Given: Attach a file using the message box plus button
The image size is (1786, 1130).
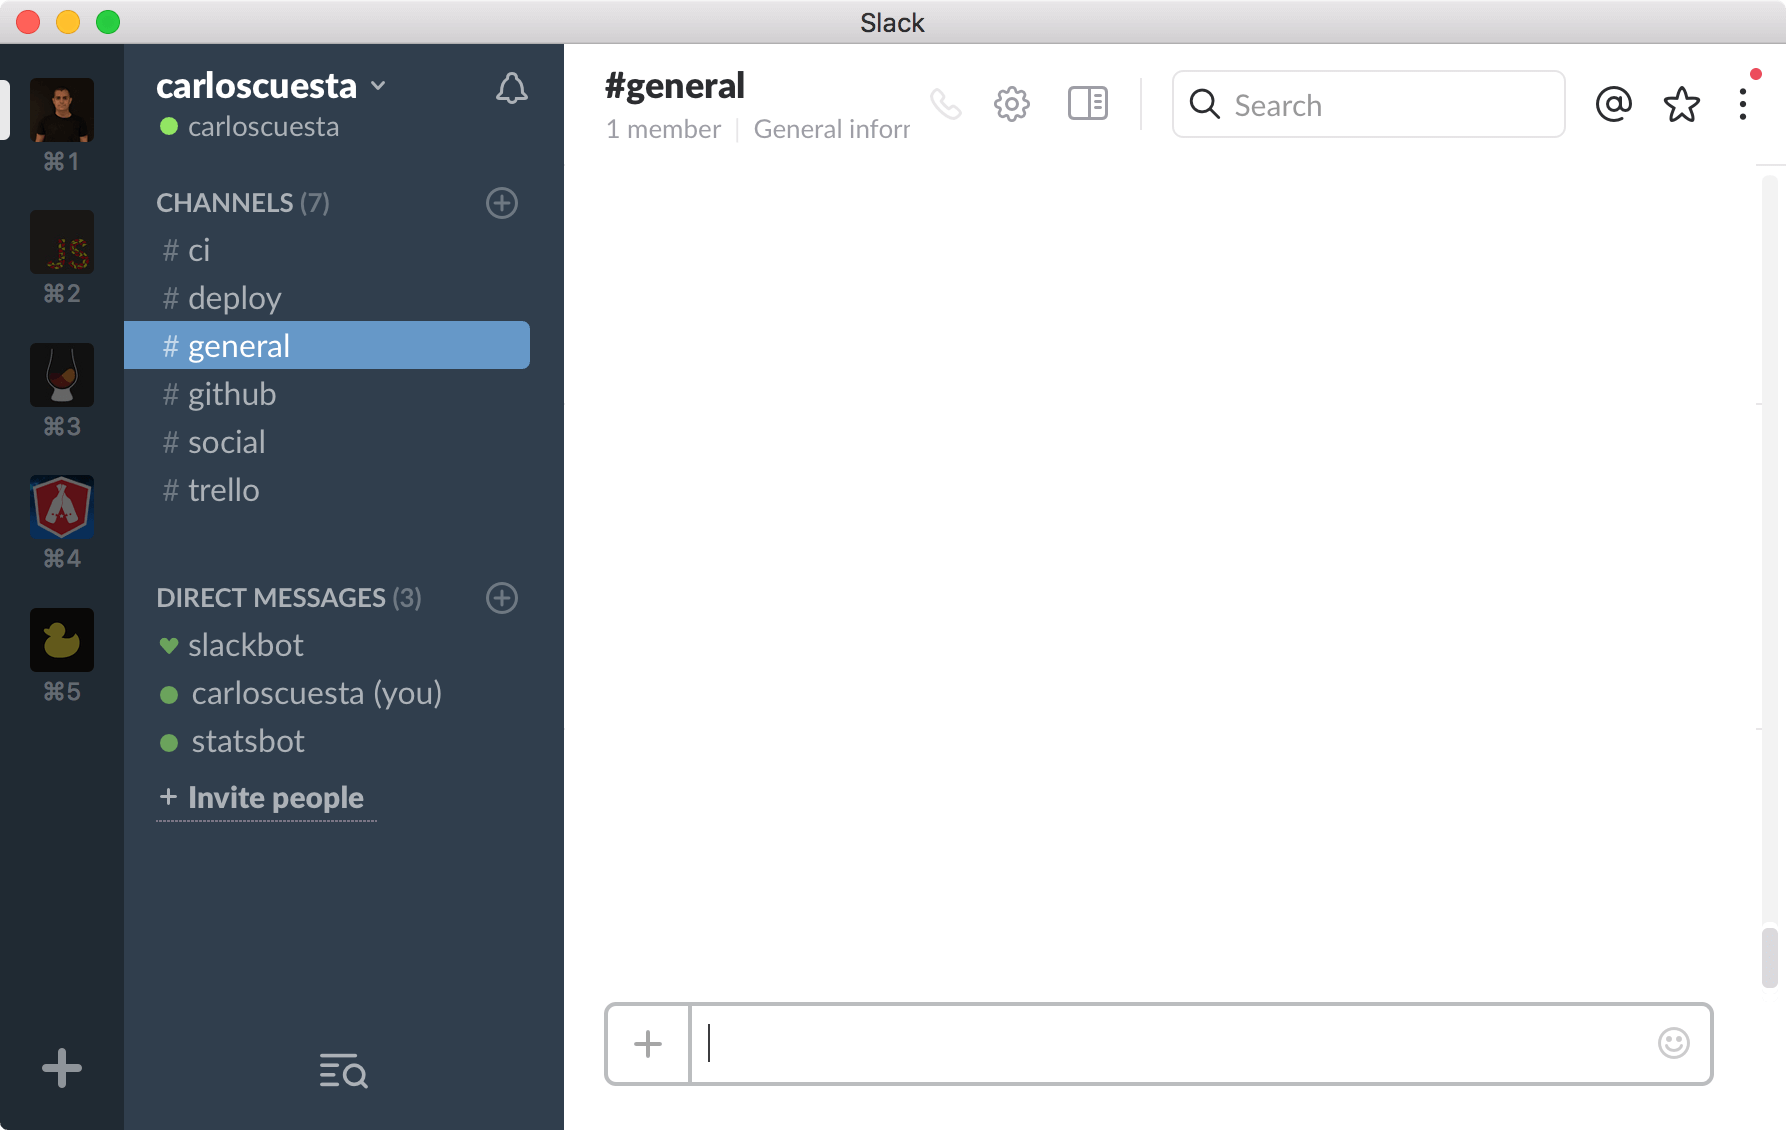Looking at the screenshot, I should (x=648, y=1044).
